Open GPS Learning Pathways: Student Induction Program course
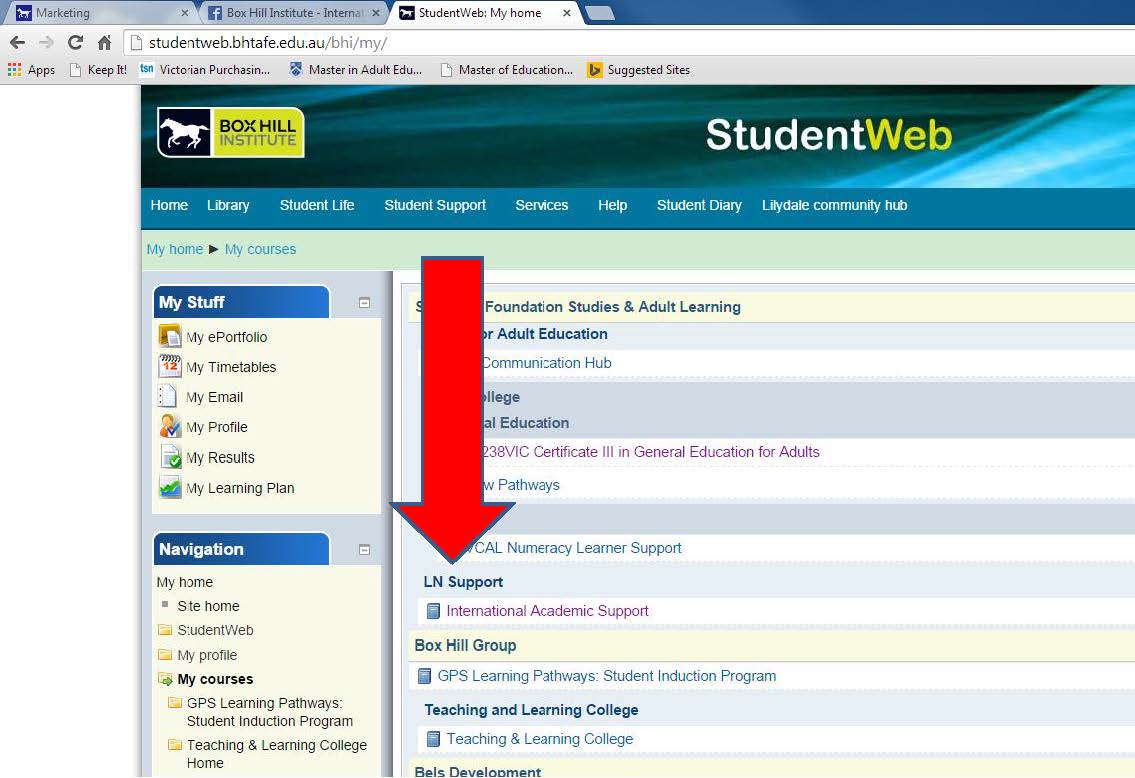 pos(607,676)
